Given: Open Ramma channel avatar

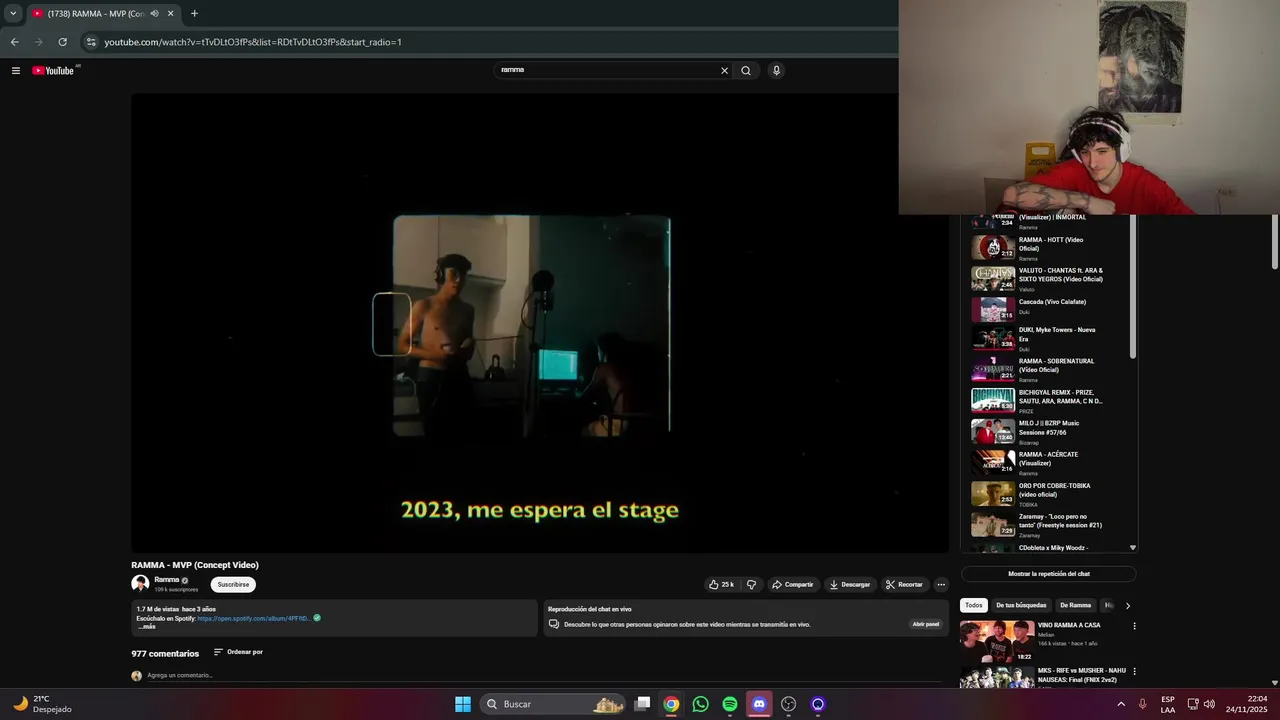Looking at the screenshot, I should [x=140, y=583].
